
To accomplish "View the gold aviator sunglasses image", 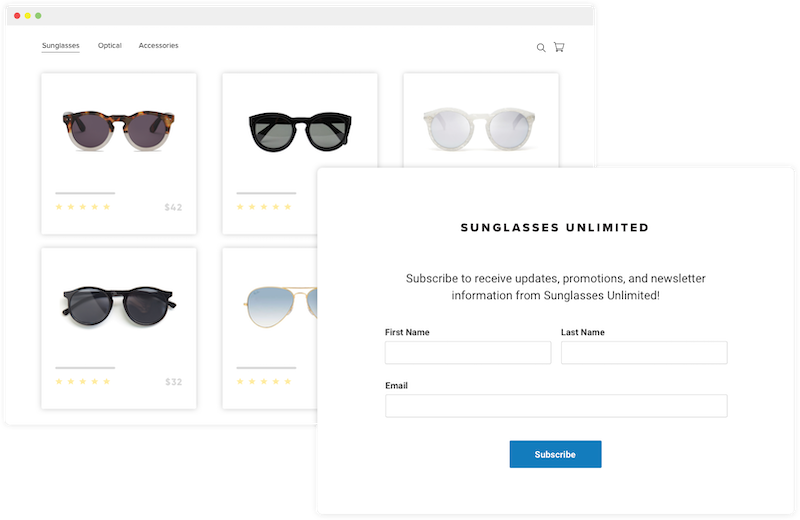I will pyautogui.click(x=280, y=306).
